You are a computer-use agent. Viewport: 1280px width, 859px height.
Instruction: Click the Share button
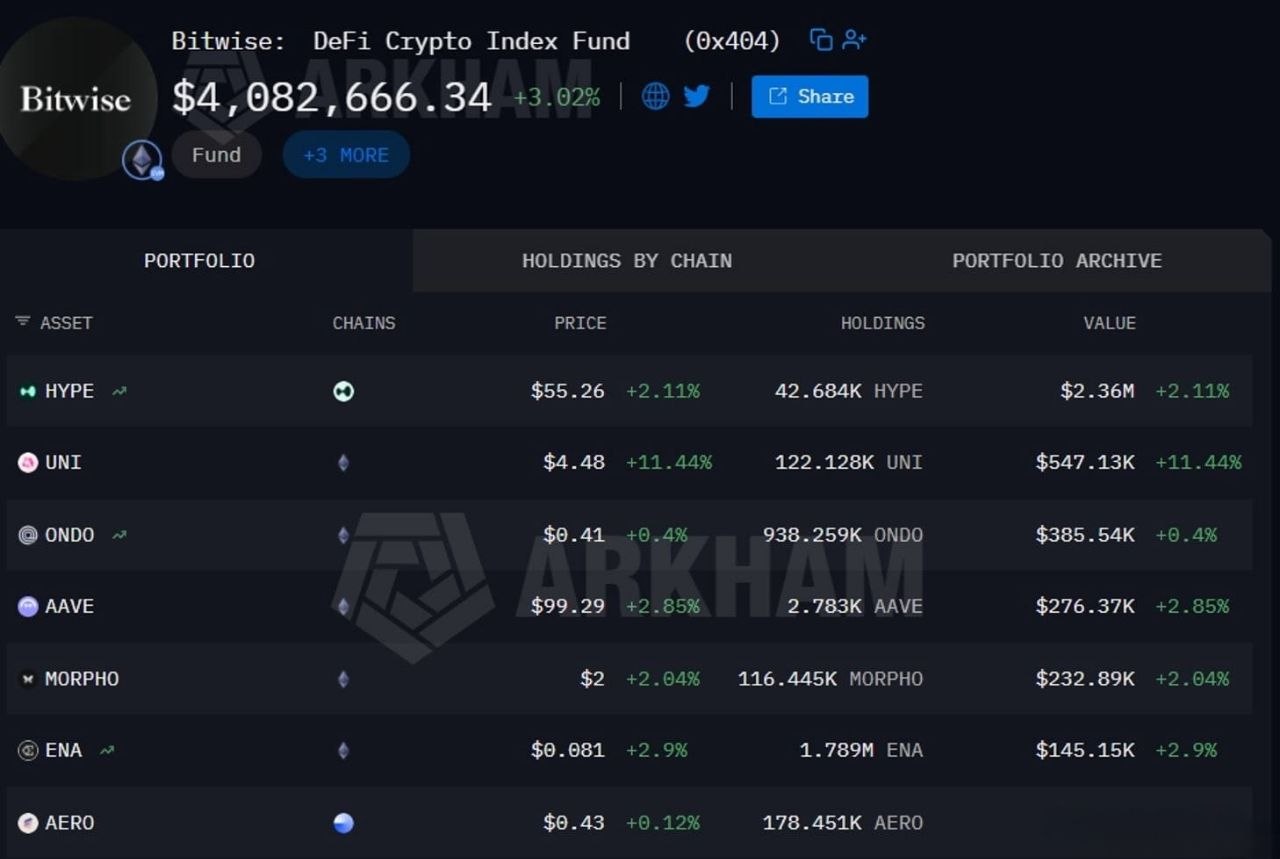click(x=810, y=96)
